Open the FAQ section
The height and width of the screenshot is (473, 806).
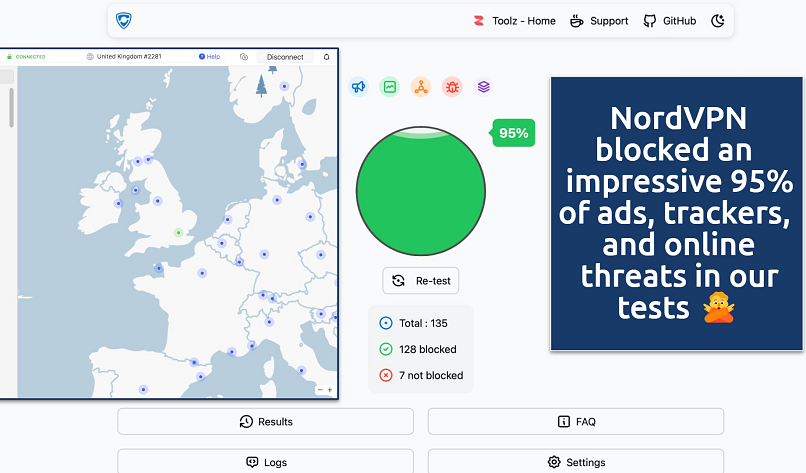[575, 422]
